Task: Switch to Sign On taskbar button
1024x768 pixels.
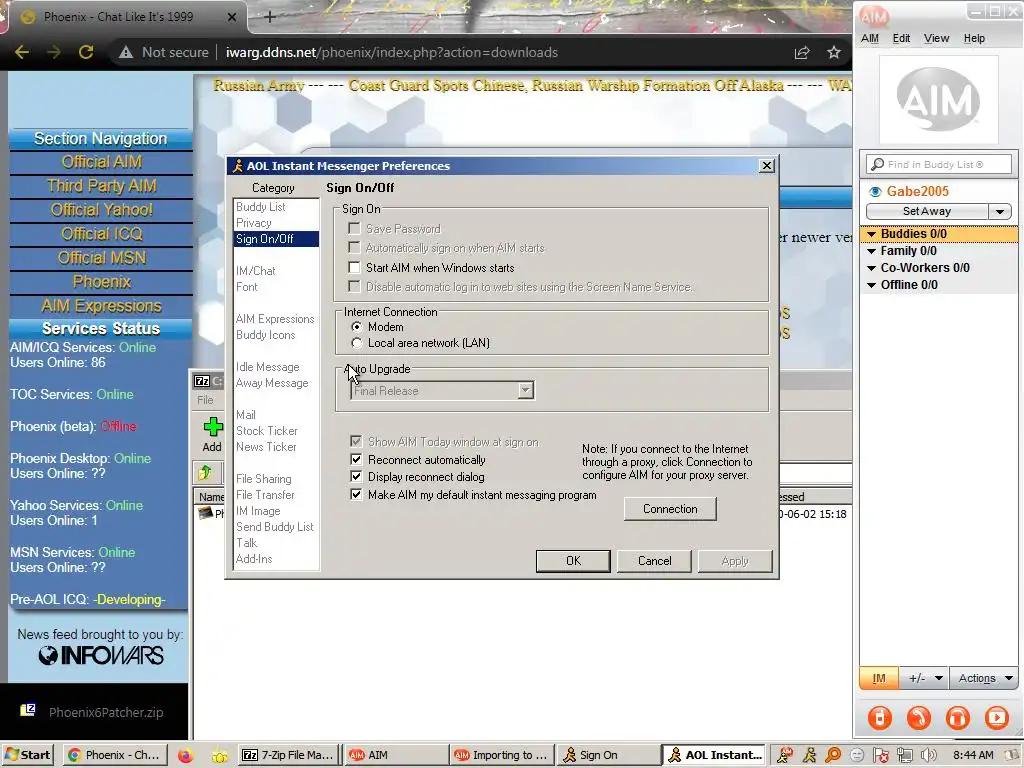Action: point(609,755)
